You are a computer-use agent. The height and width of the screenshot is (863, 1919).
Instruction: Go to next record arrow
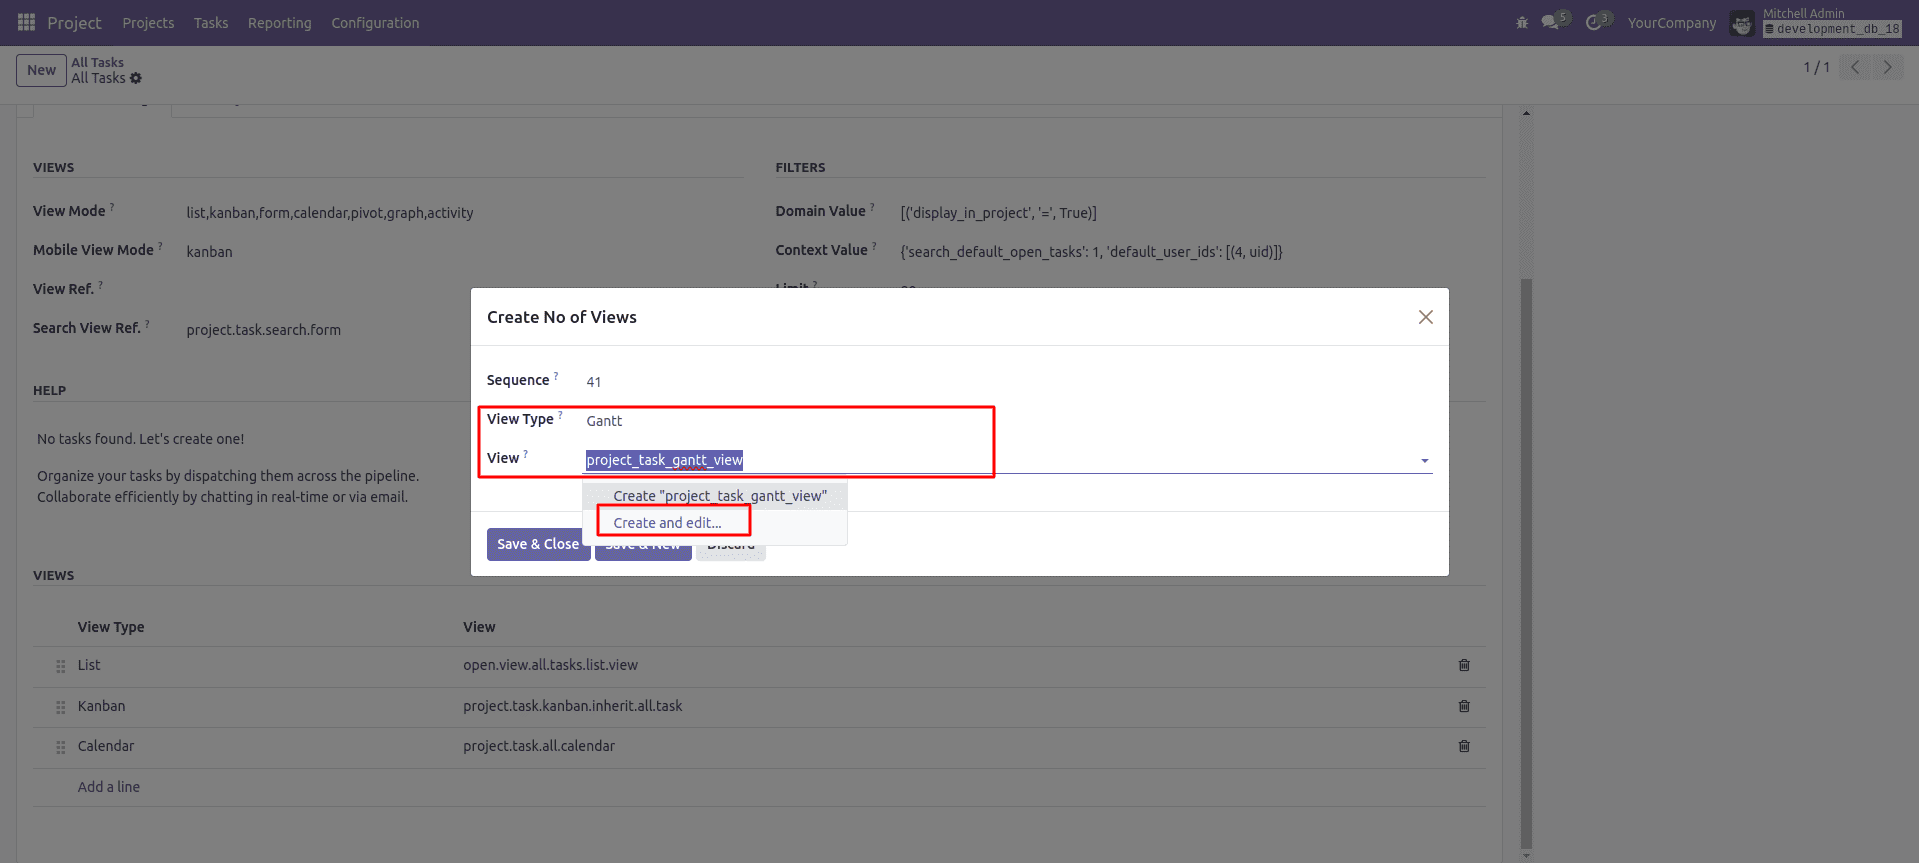(1887, 67)
